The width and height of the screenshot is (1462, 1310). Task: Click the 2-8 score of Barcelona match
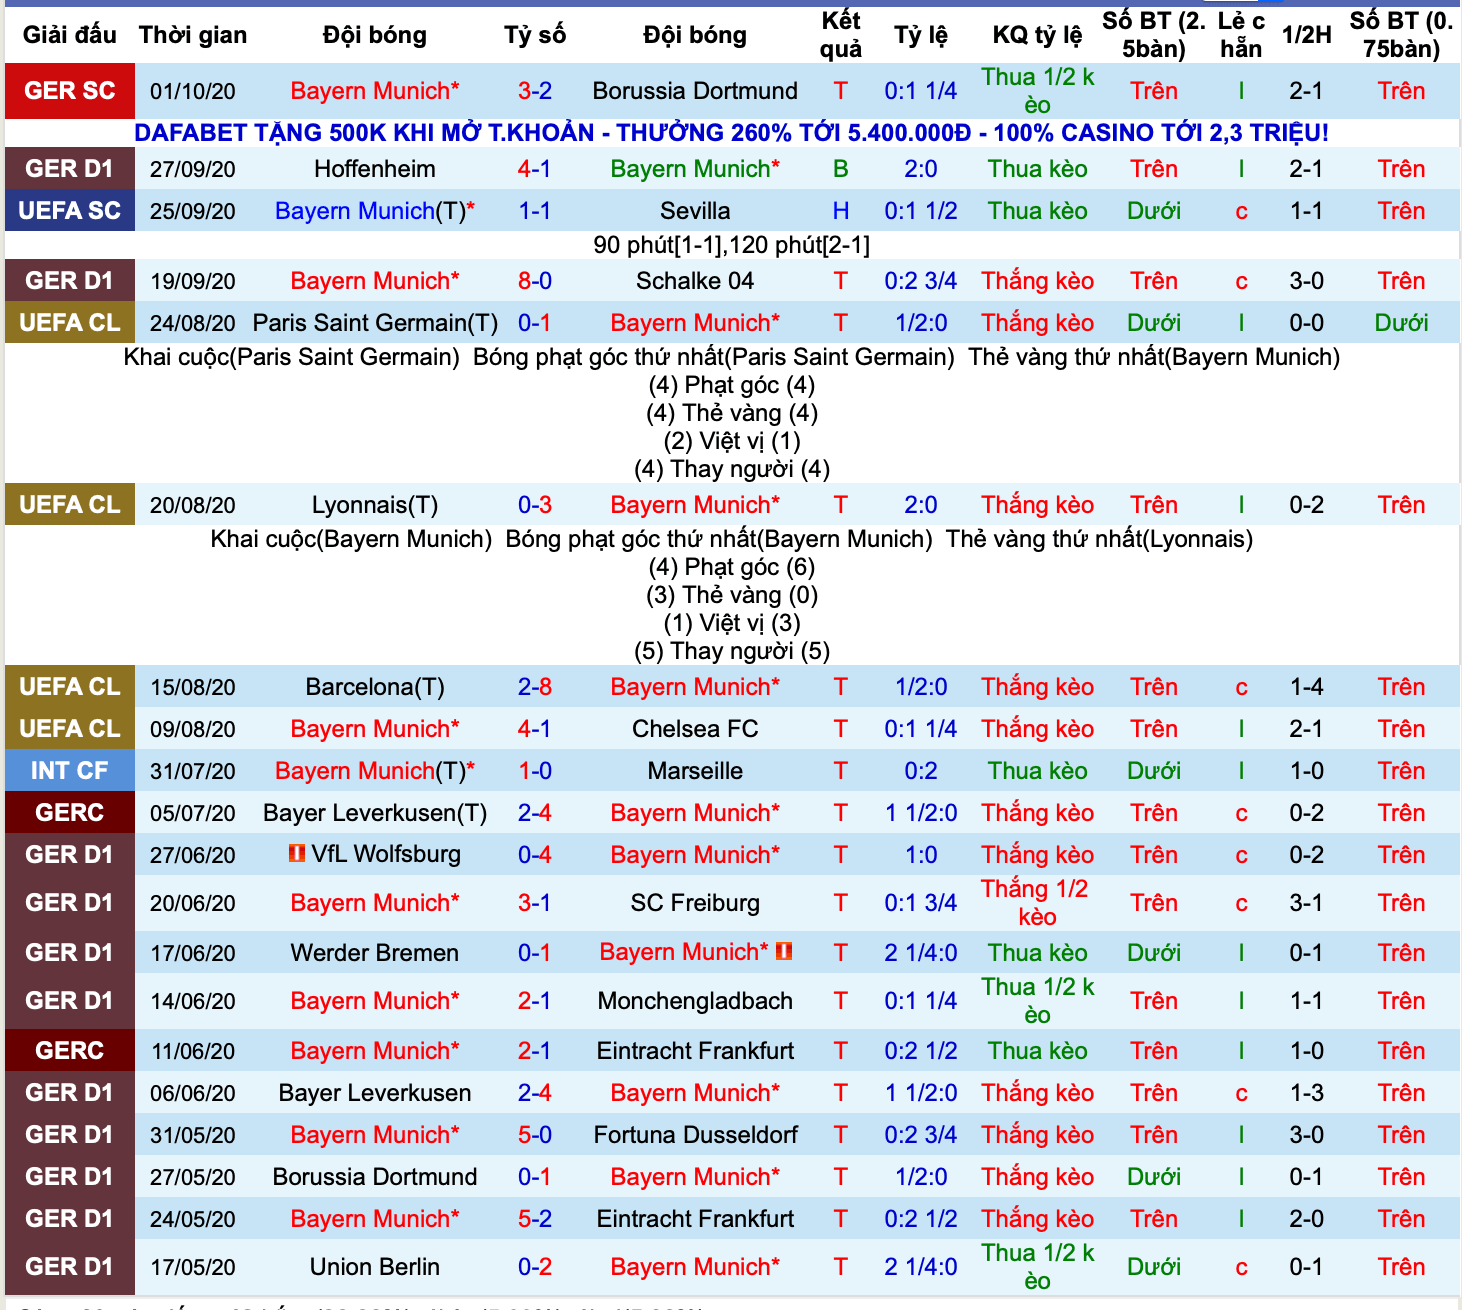pos(535,687)
